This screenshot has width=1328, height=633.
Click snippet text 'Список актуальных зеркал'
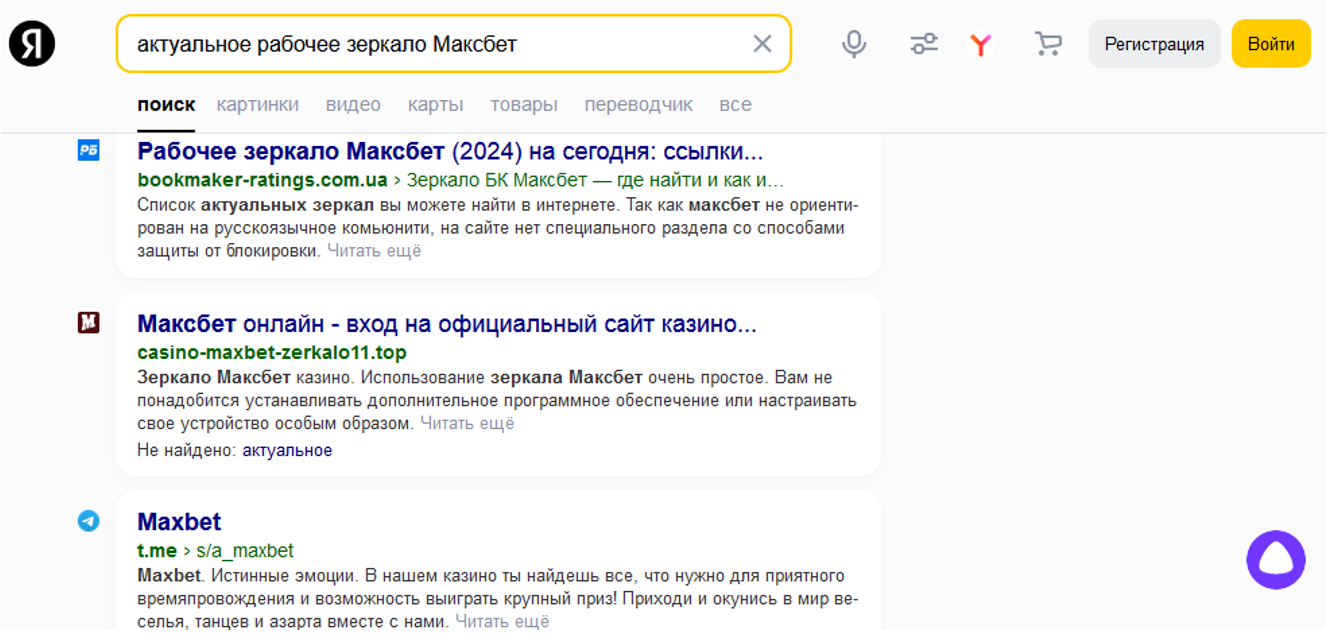click(255, 205)
